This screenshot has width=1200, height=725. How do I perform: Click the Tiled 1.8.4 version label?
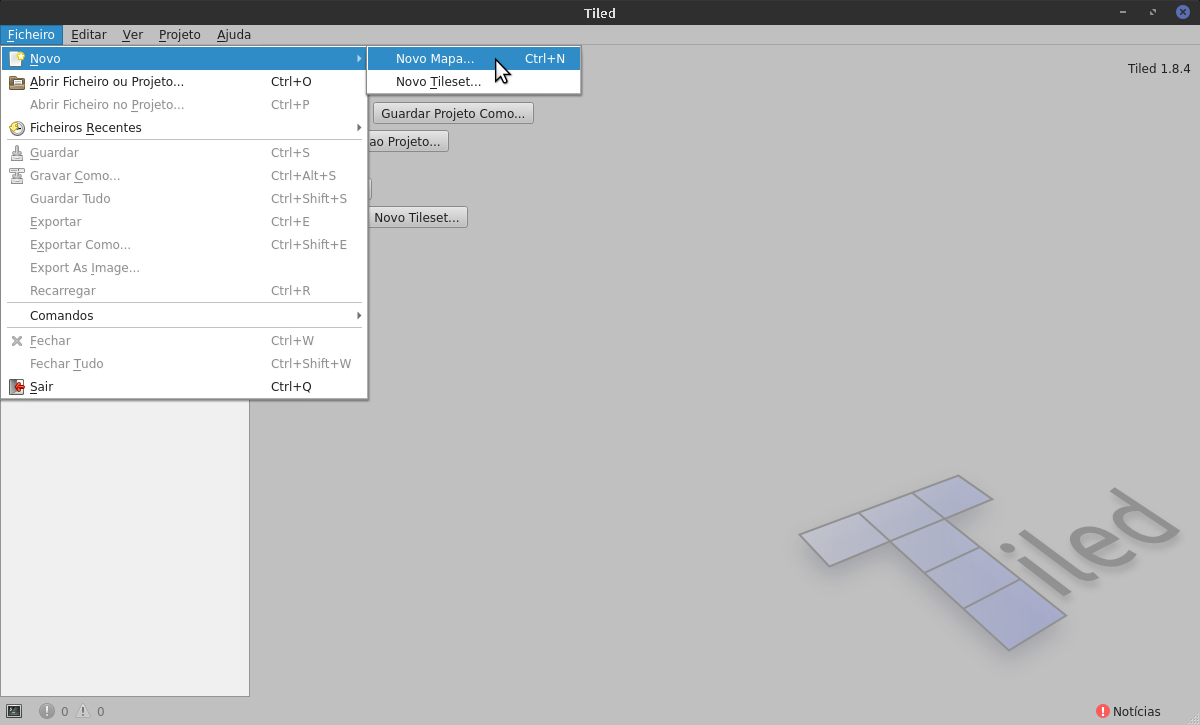[x=1159, y=69]
